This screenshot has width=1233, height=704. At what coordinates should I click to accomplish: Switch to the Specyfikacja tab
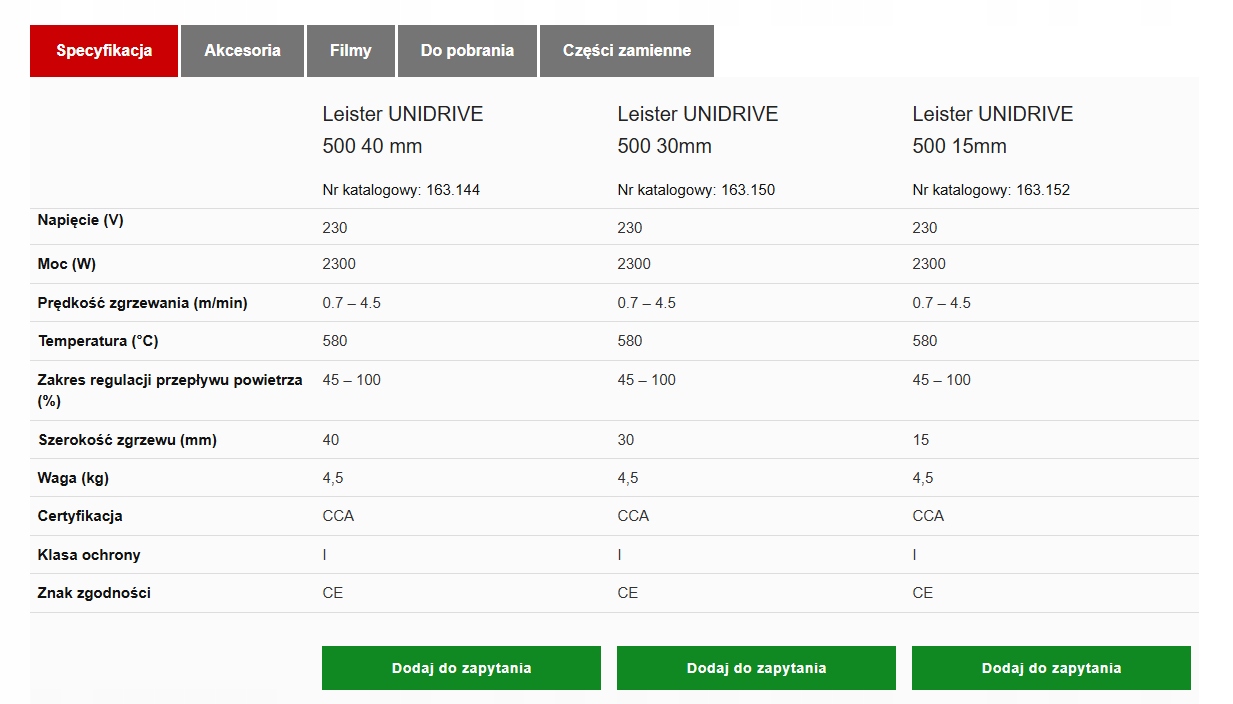tap(104, 51)
